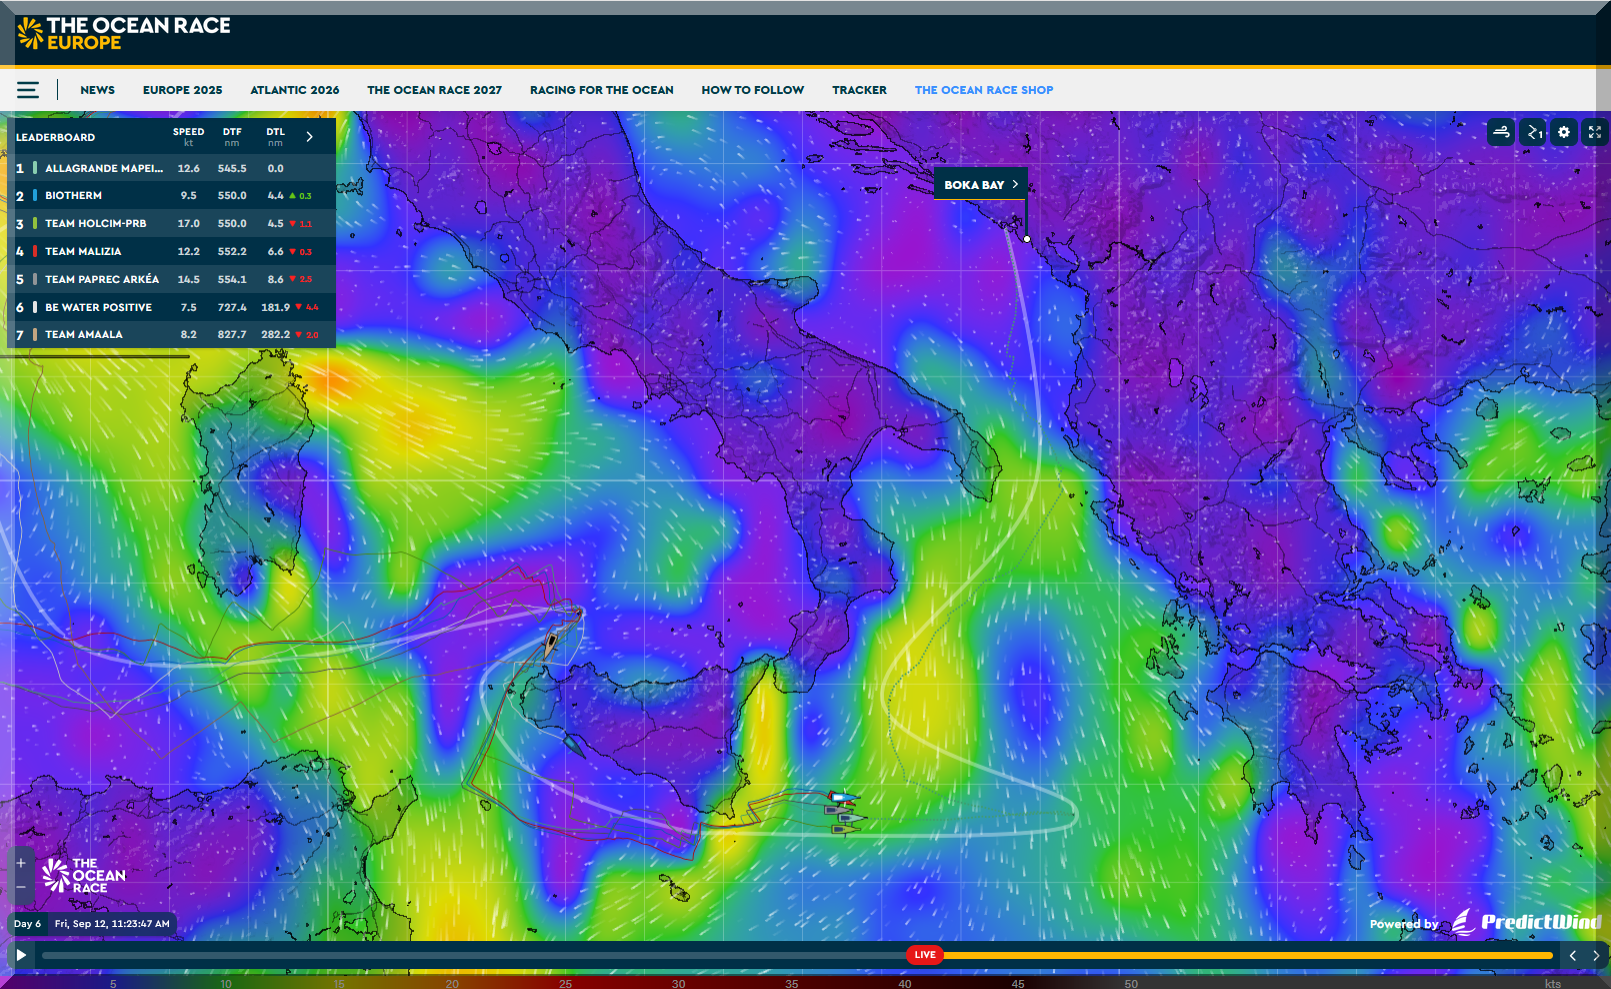Go to the Europe 2025 menu
This screenshot has width=1611, height=989.
coord(182,90)
